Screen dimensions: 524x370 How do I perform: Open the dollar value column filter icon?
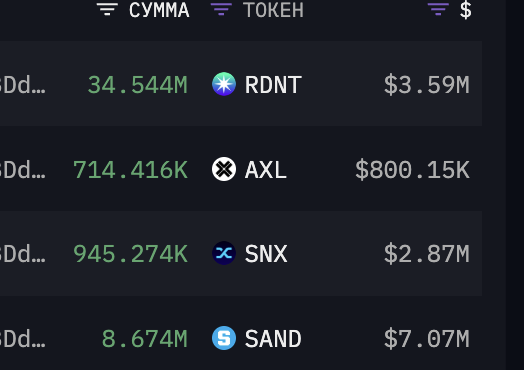[x=438, y=9]
